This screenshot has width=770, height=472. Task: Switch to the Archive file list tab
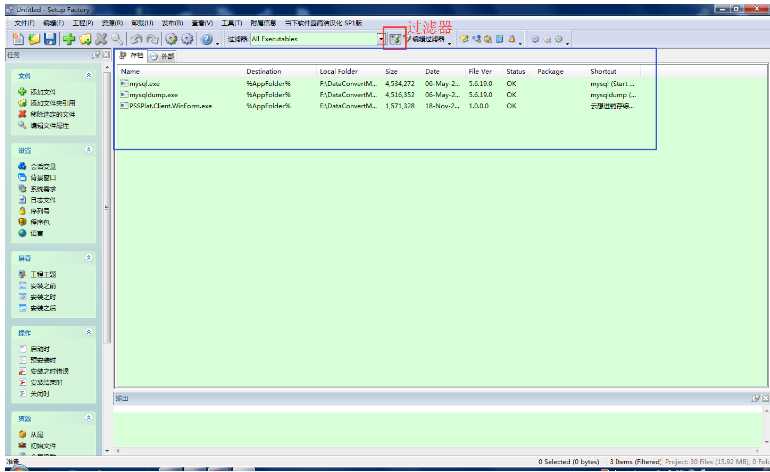pos(131,56)
